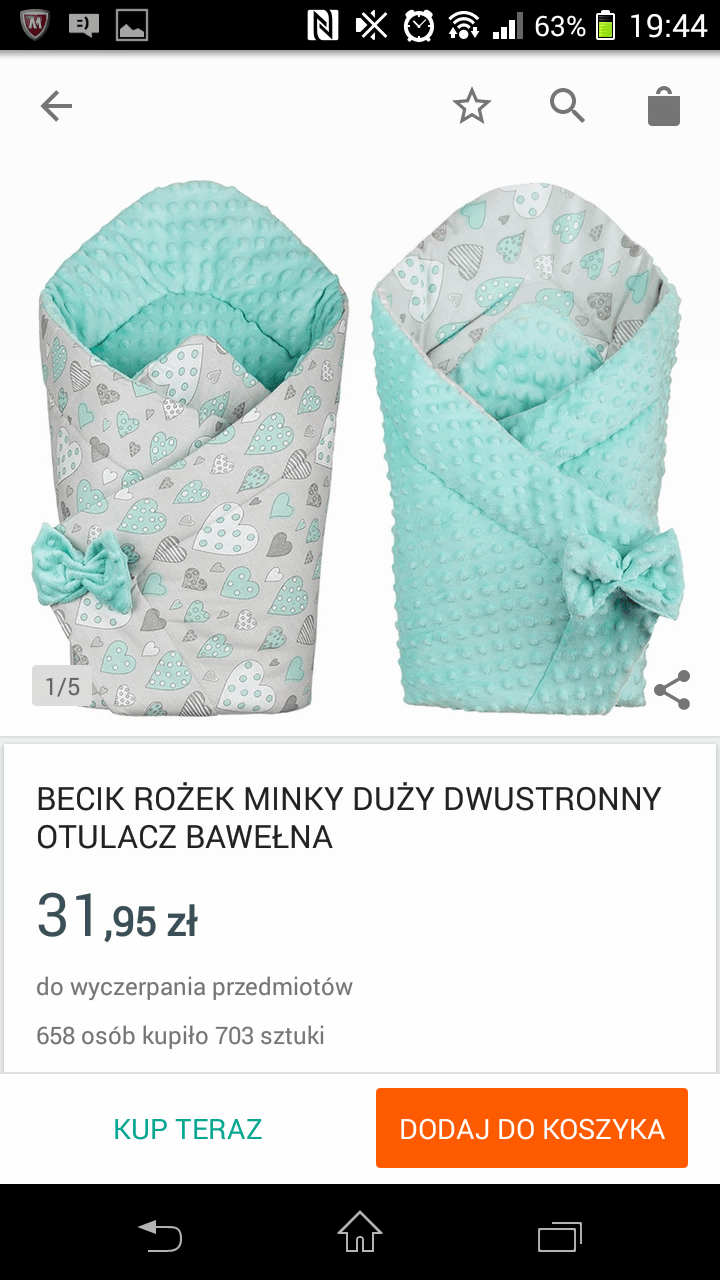Click the KUP TERAZ button

[x=188, y=1129]
